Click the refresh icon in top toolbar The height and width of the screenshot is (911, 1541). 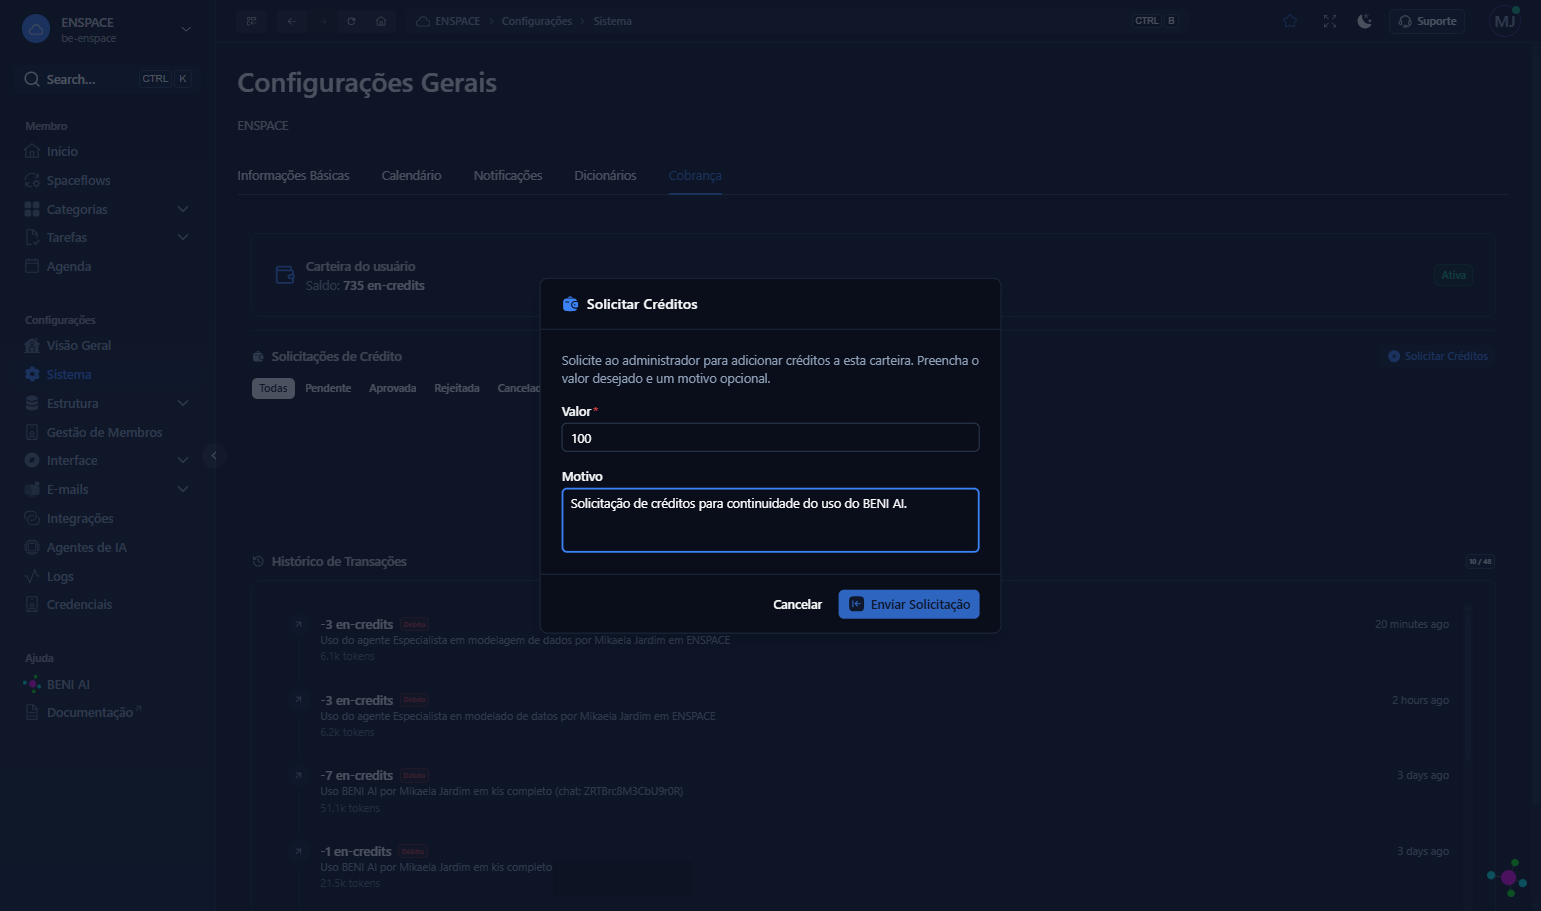point(351,21)
